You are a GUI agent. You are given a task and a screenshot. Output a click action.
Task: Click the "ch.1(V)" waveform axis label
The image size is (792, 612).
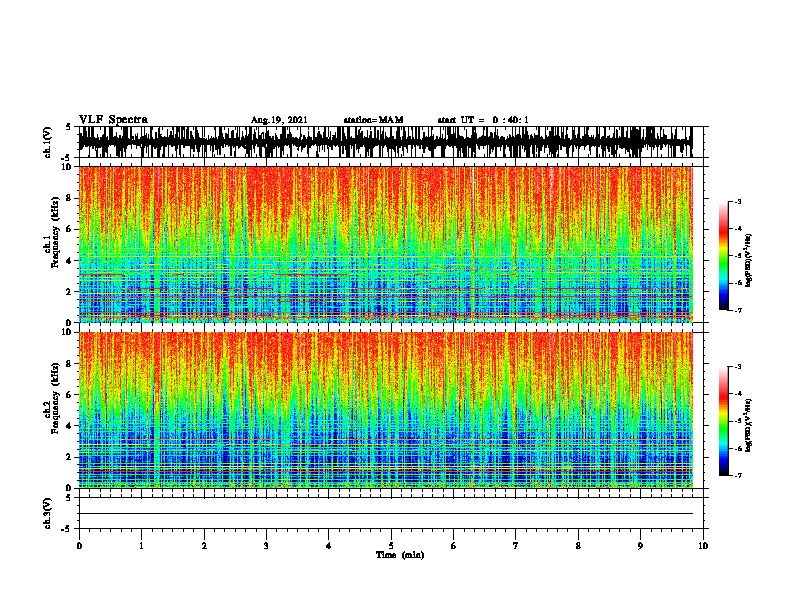(48, 142)
